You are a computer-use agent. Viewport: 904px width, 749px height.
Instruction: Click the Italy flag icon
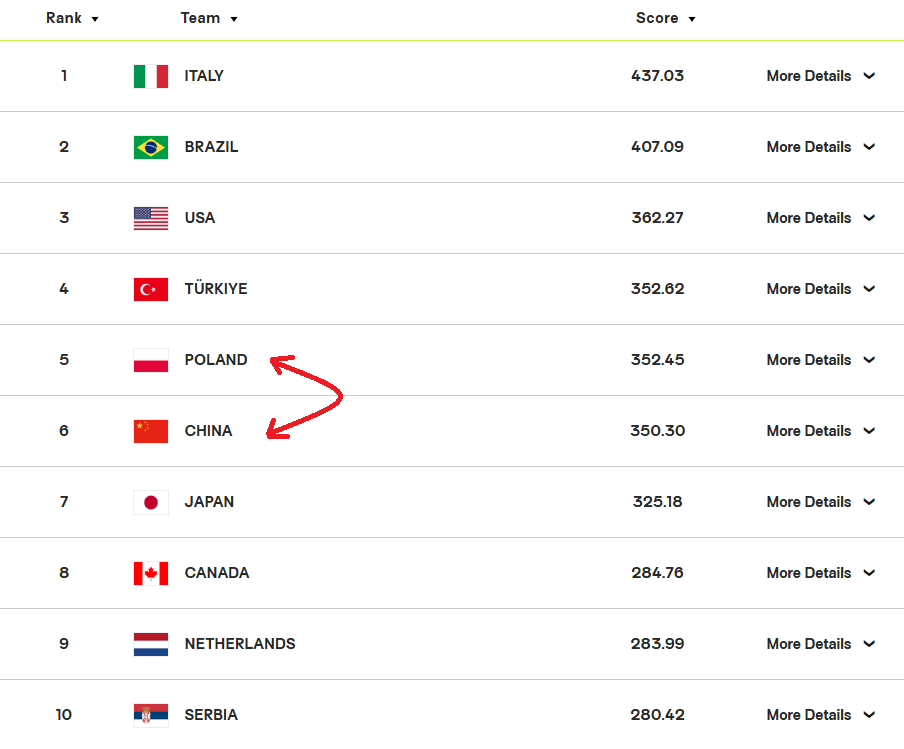click(150, 76)
